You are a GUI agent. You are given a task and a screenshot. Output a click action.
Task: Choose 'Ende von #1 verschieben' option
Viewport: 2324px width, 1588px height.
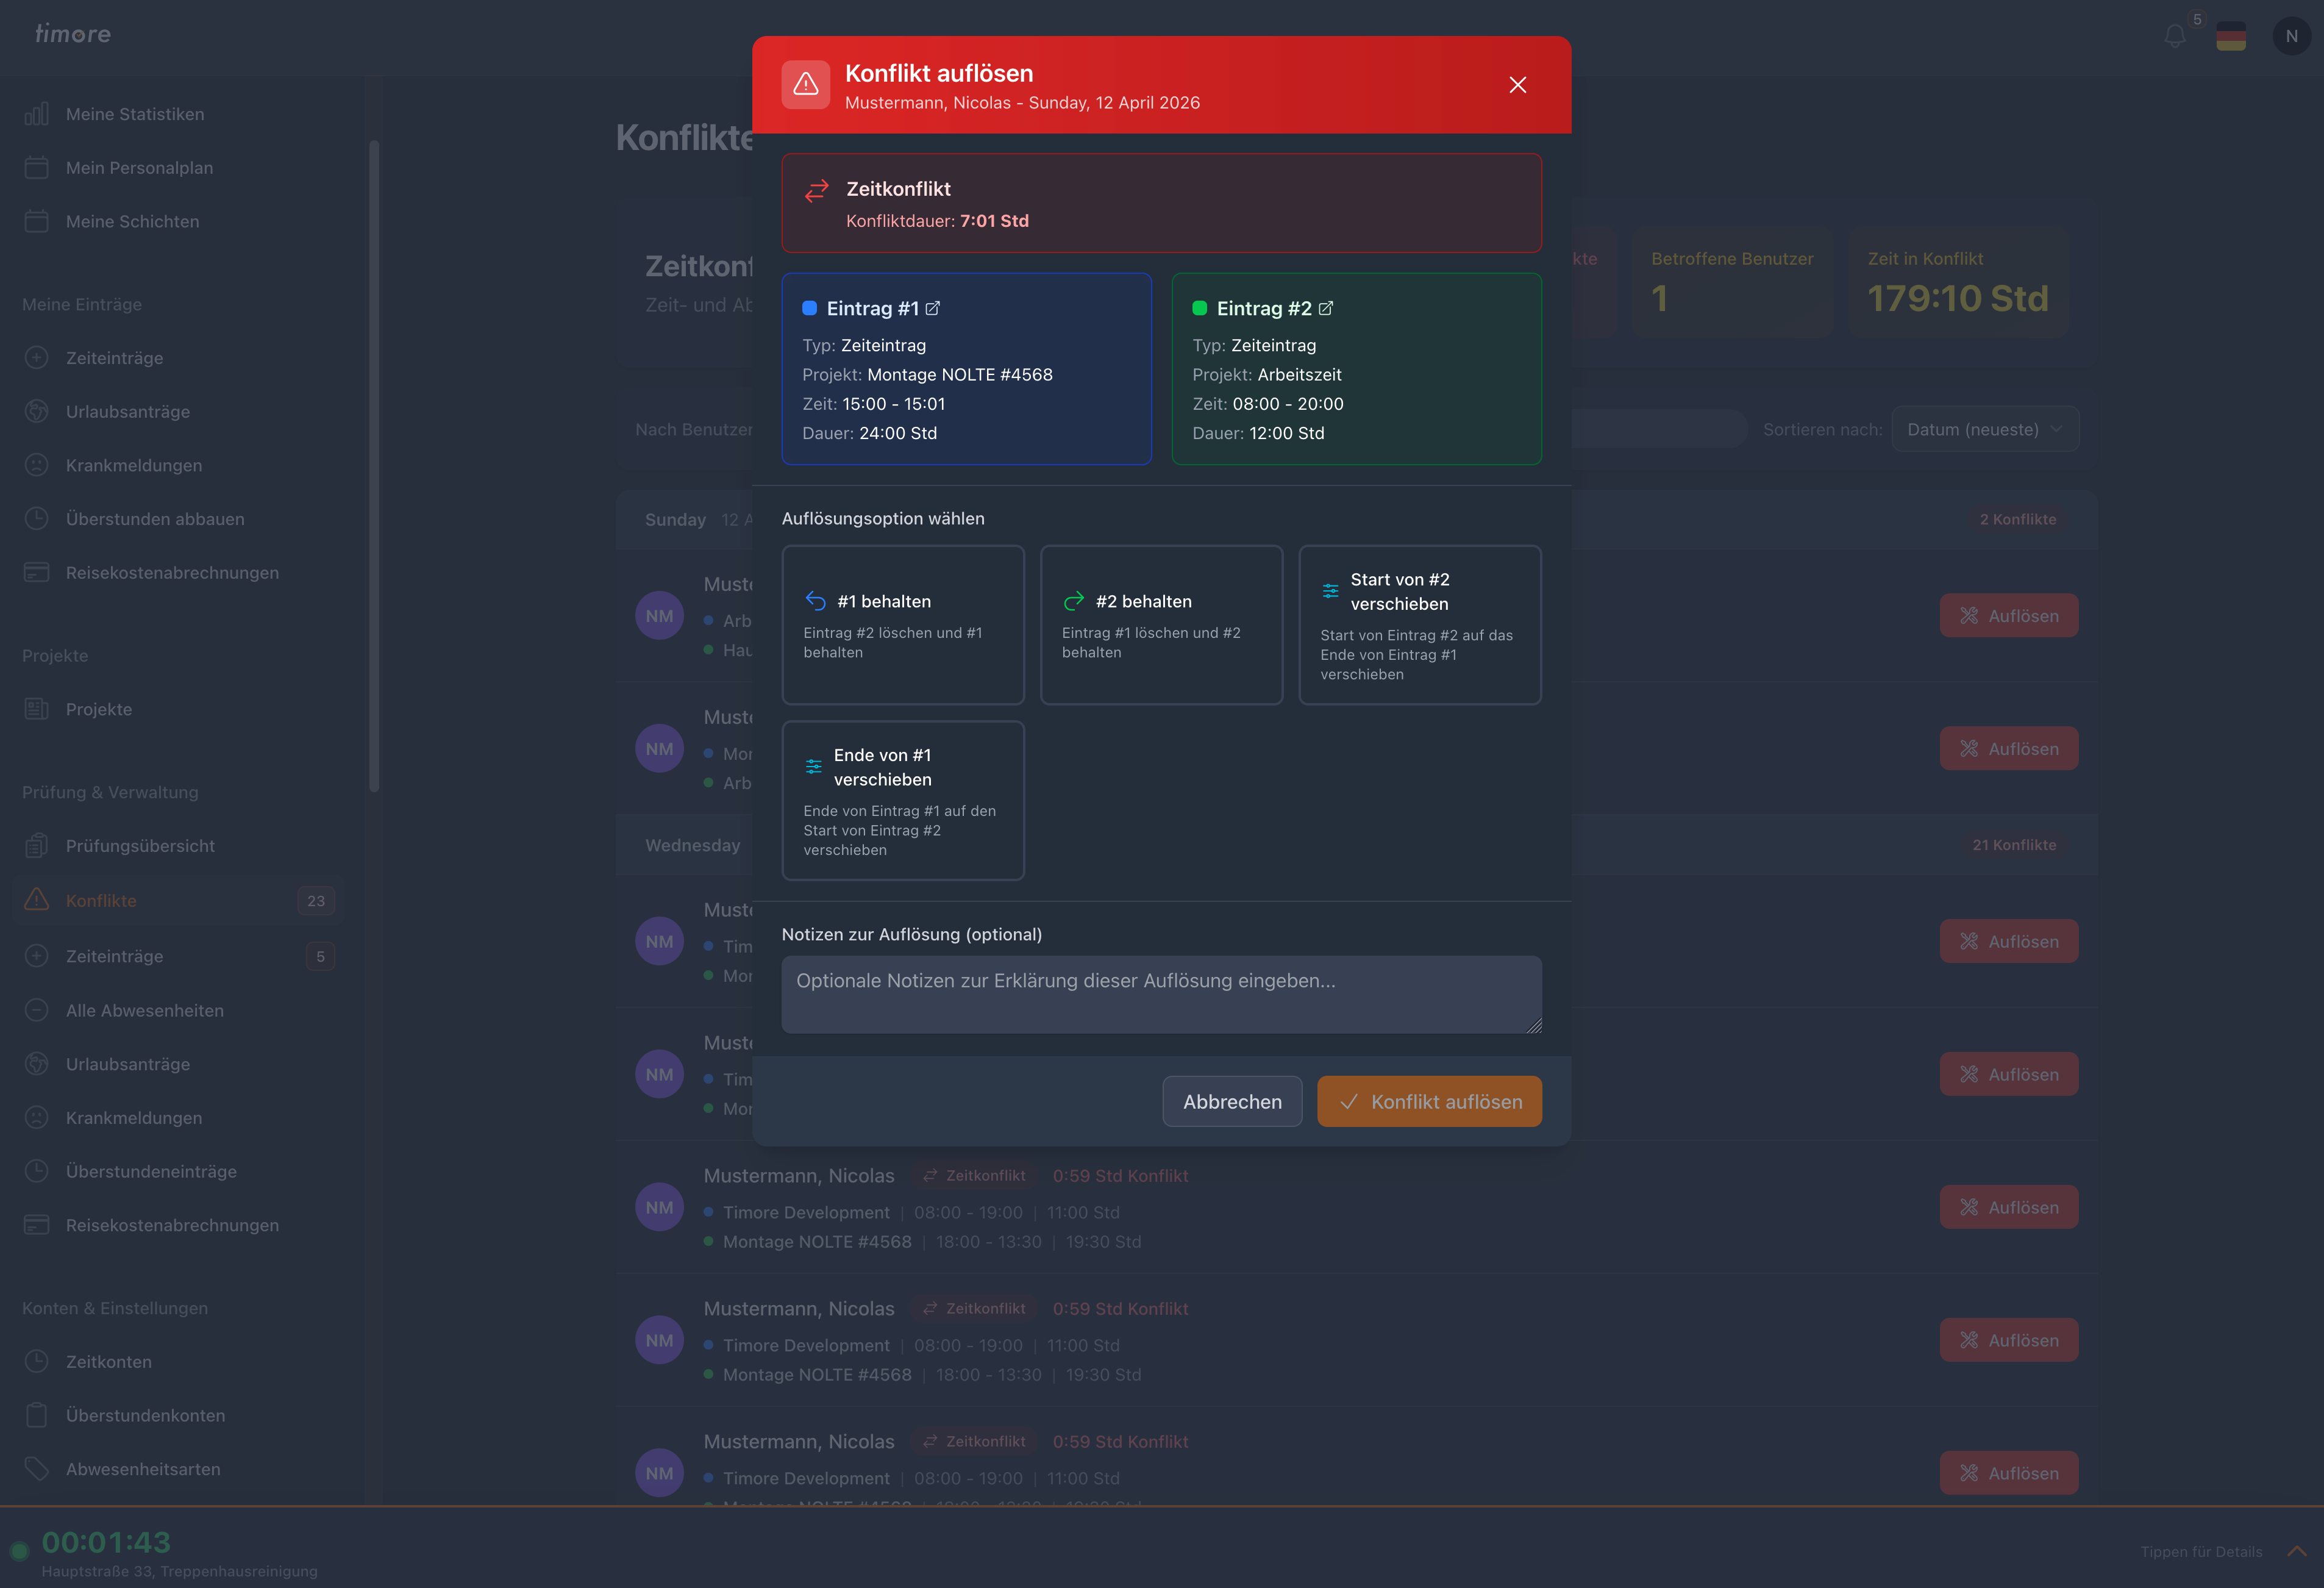pyautogui.click(x=902, y=801)
